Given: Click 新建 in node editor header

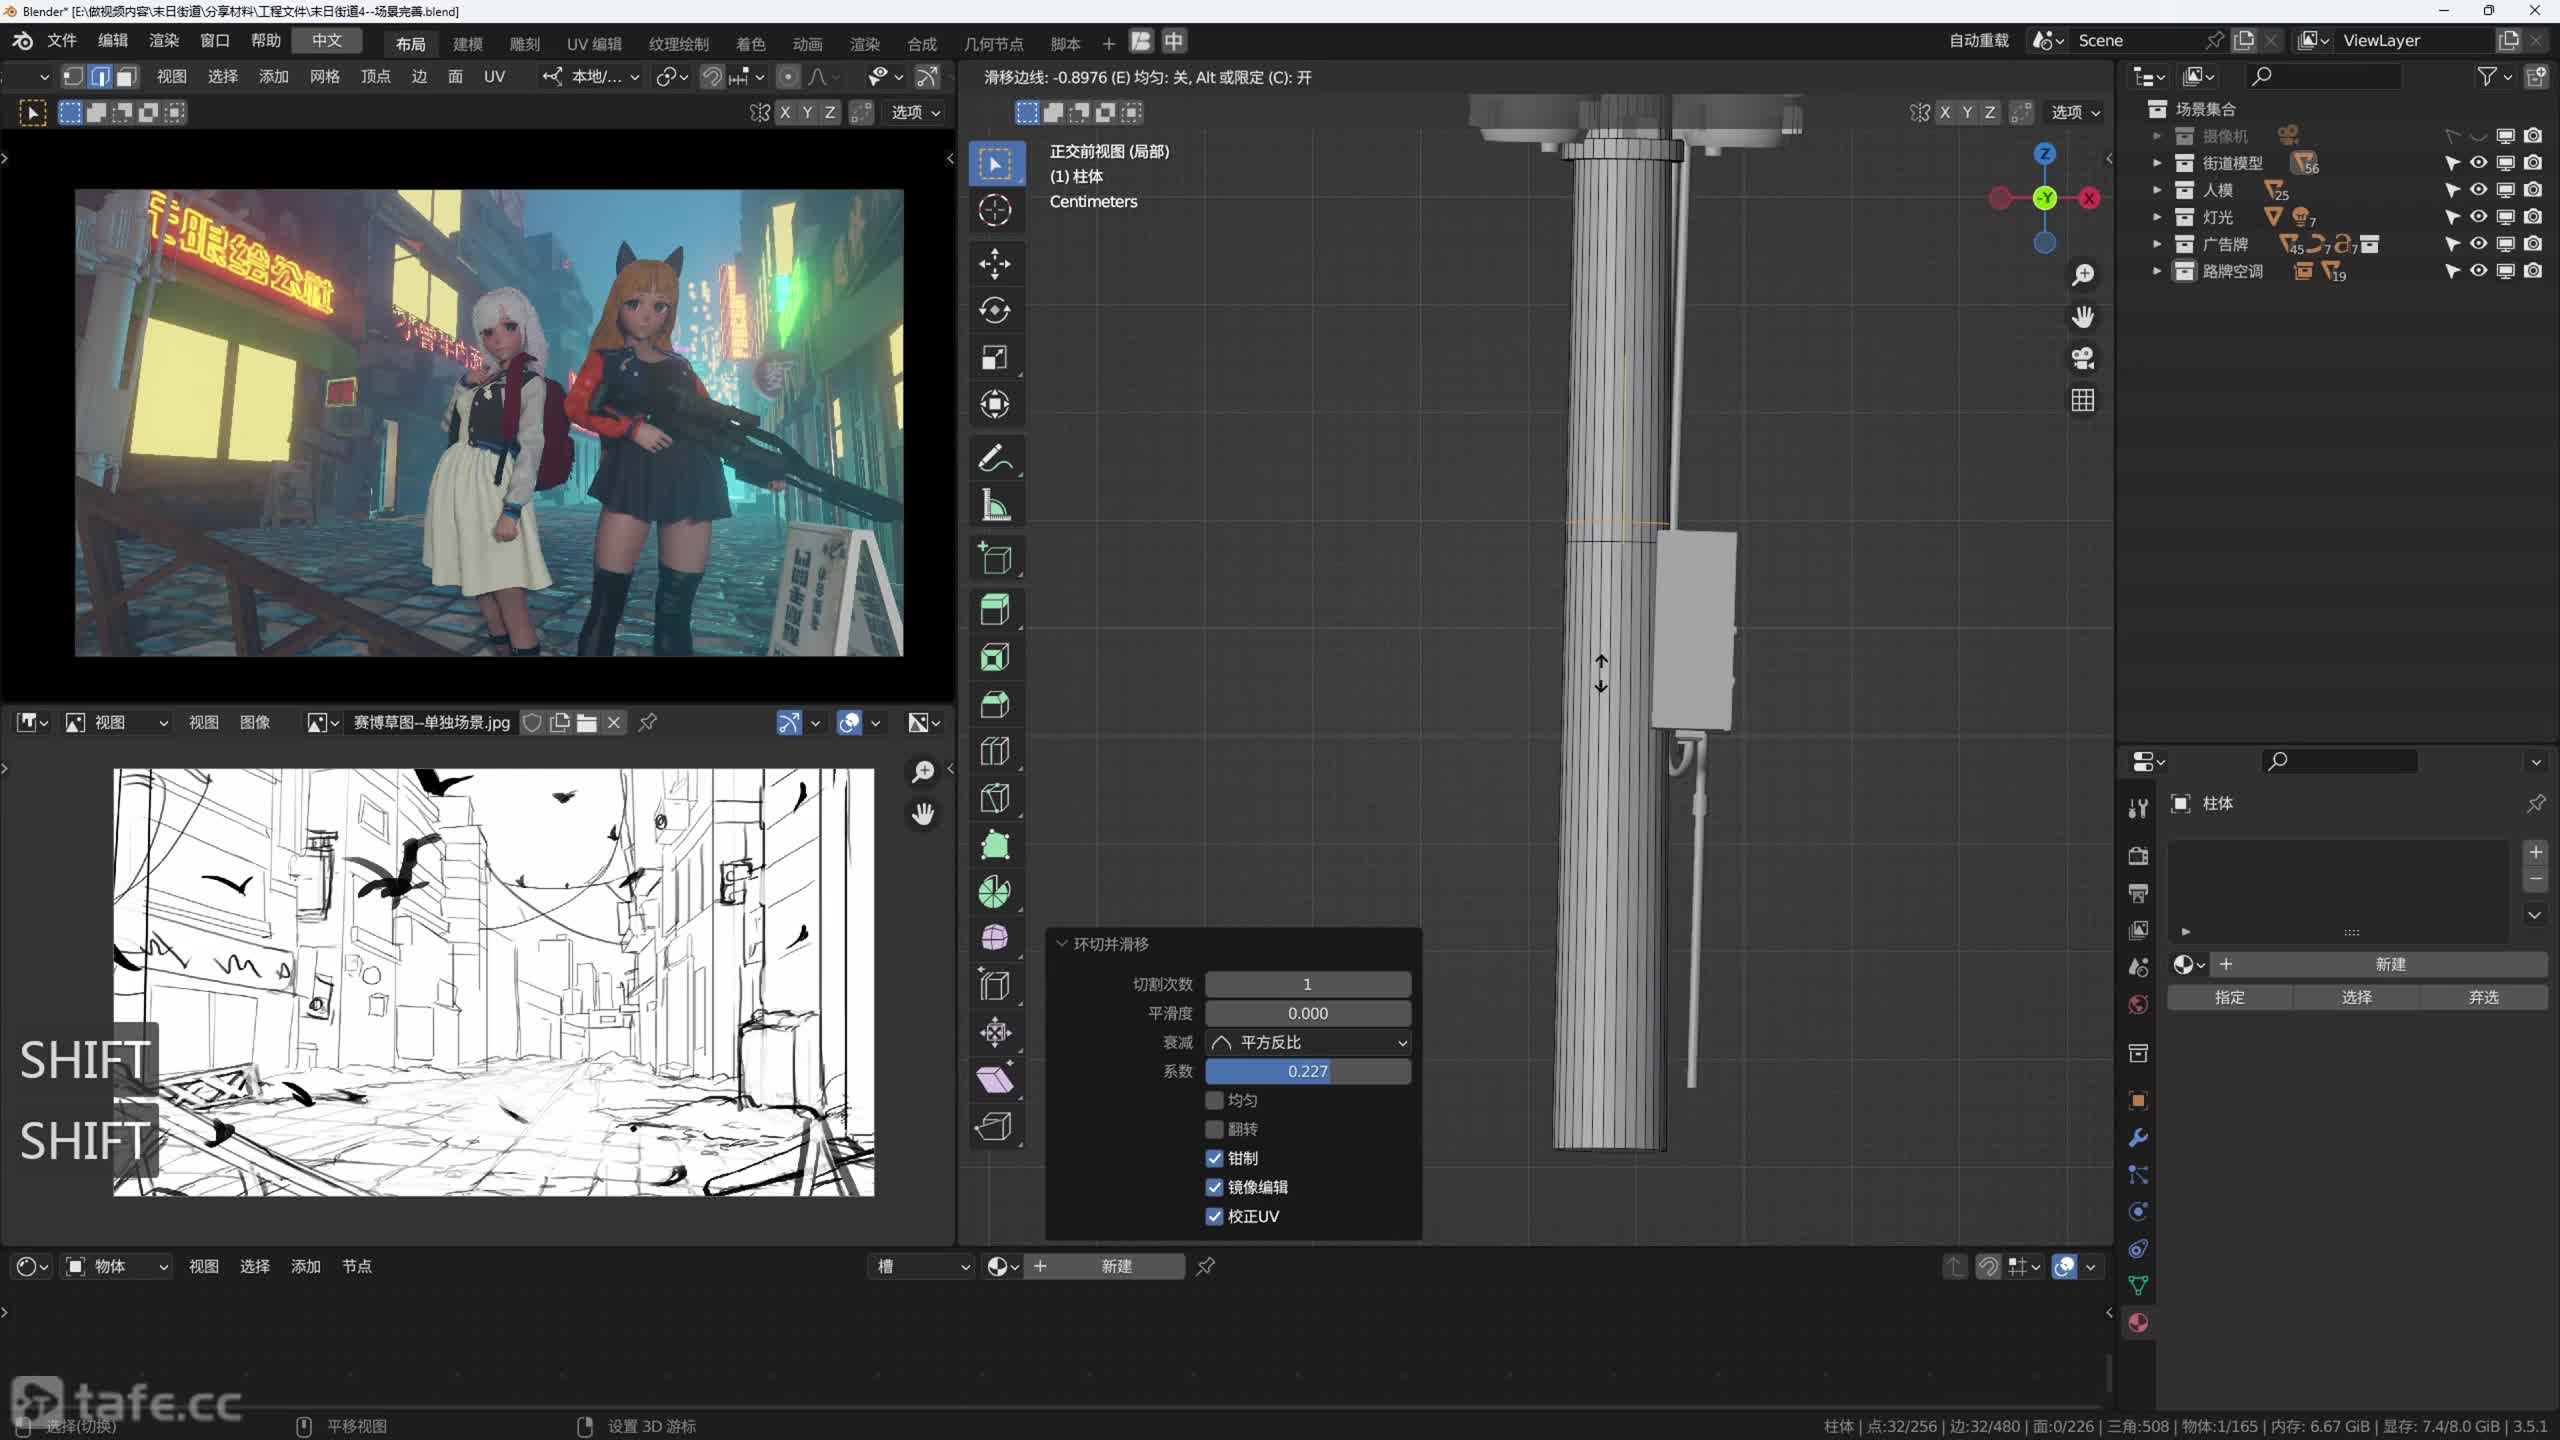Looking at the screenshot, I should click(1116, 1267).
